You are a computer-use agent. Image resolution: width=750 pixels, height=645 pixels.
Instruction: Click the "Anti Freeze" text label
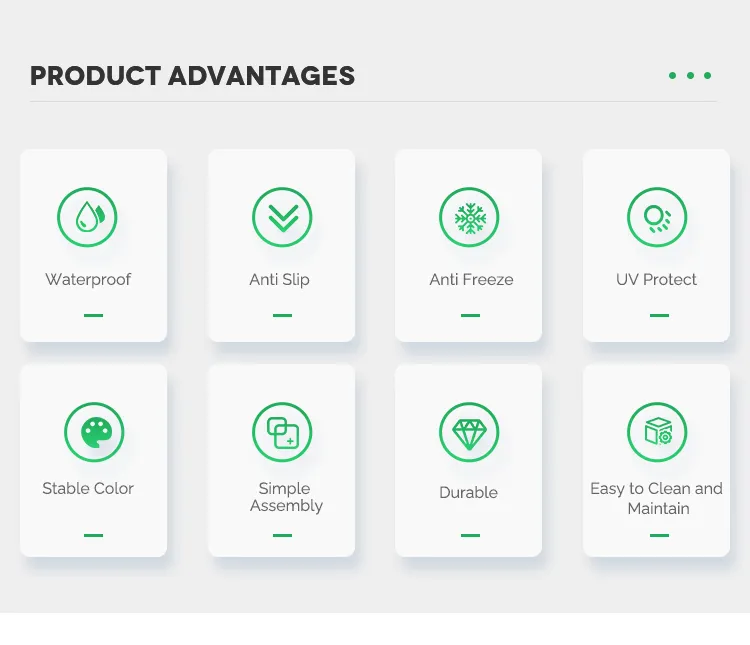[x=471, y=280]
